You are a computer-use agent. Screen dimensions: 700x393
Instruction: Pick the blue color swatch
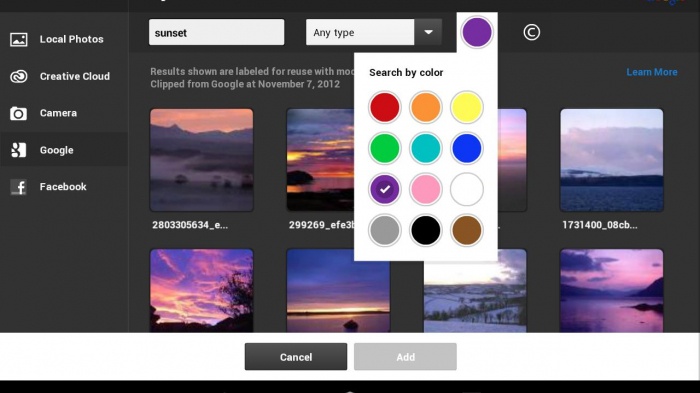coord(467,148)
